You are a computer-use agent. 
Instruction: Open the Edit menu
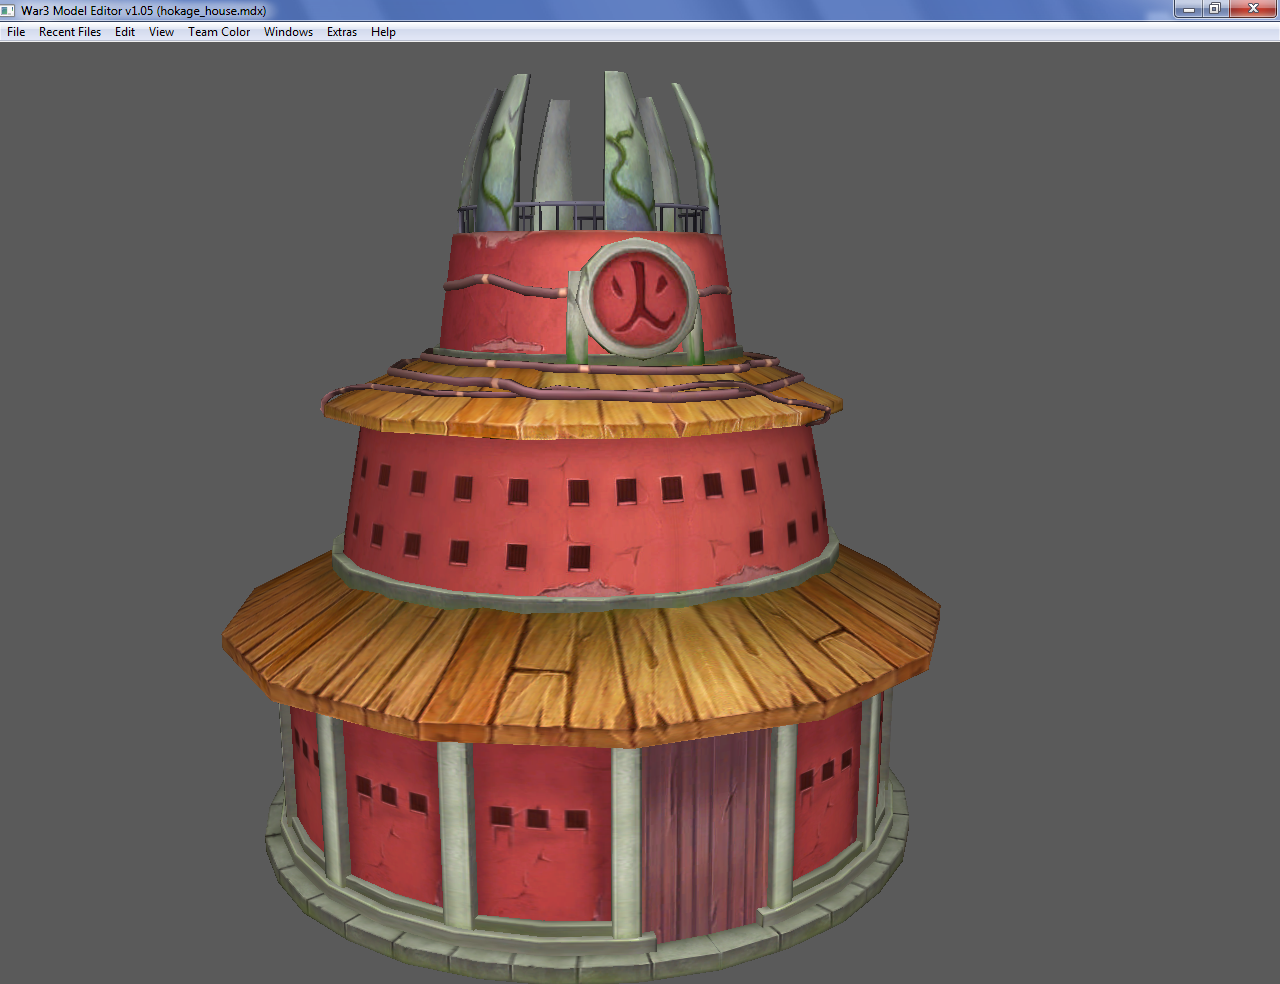click(125, 32)
